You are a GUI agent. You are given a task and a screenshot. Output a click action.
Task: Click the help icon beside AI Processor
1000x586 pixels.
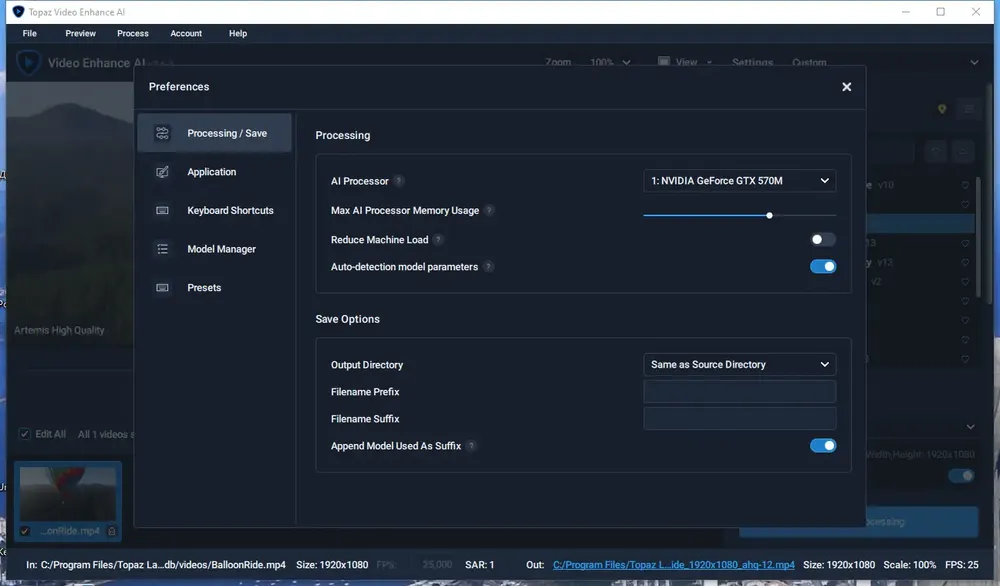tap(399, 181)
